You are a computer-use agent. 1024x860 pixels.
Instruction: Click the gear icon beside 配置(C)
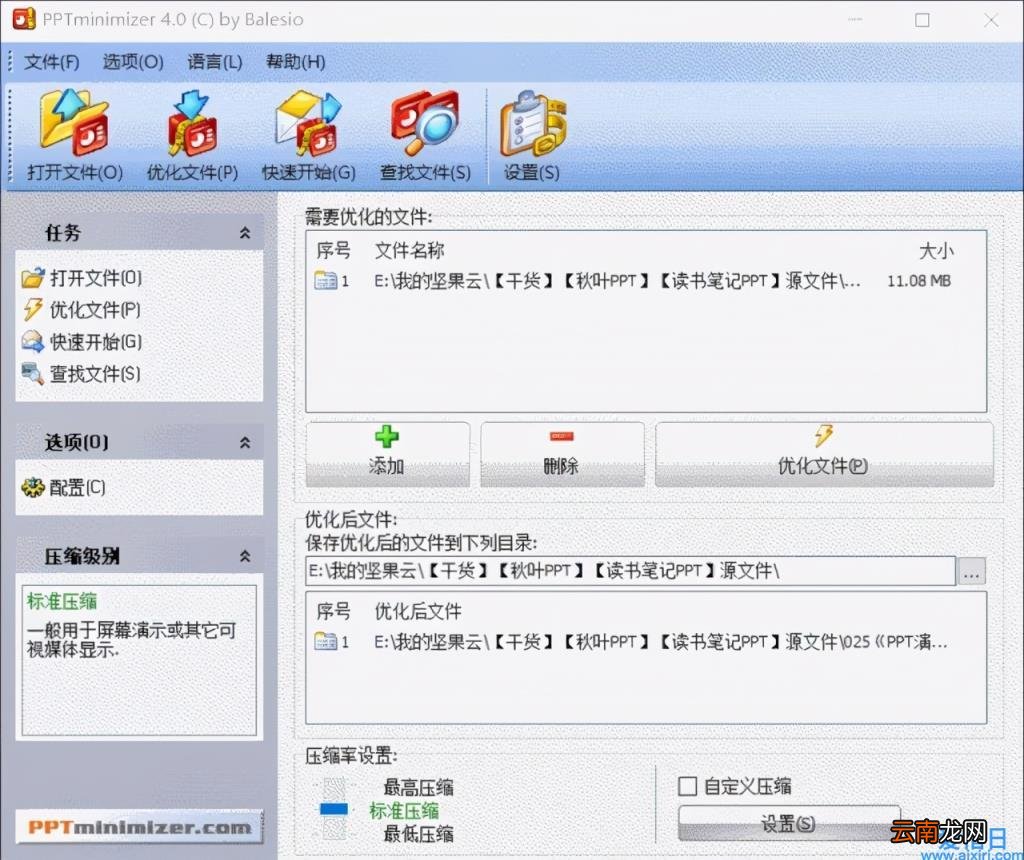(x=33, y=487)
